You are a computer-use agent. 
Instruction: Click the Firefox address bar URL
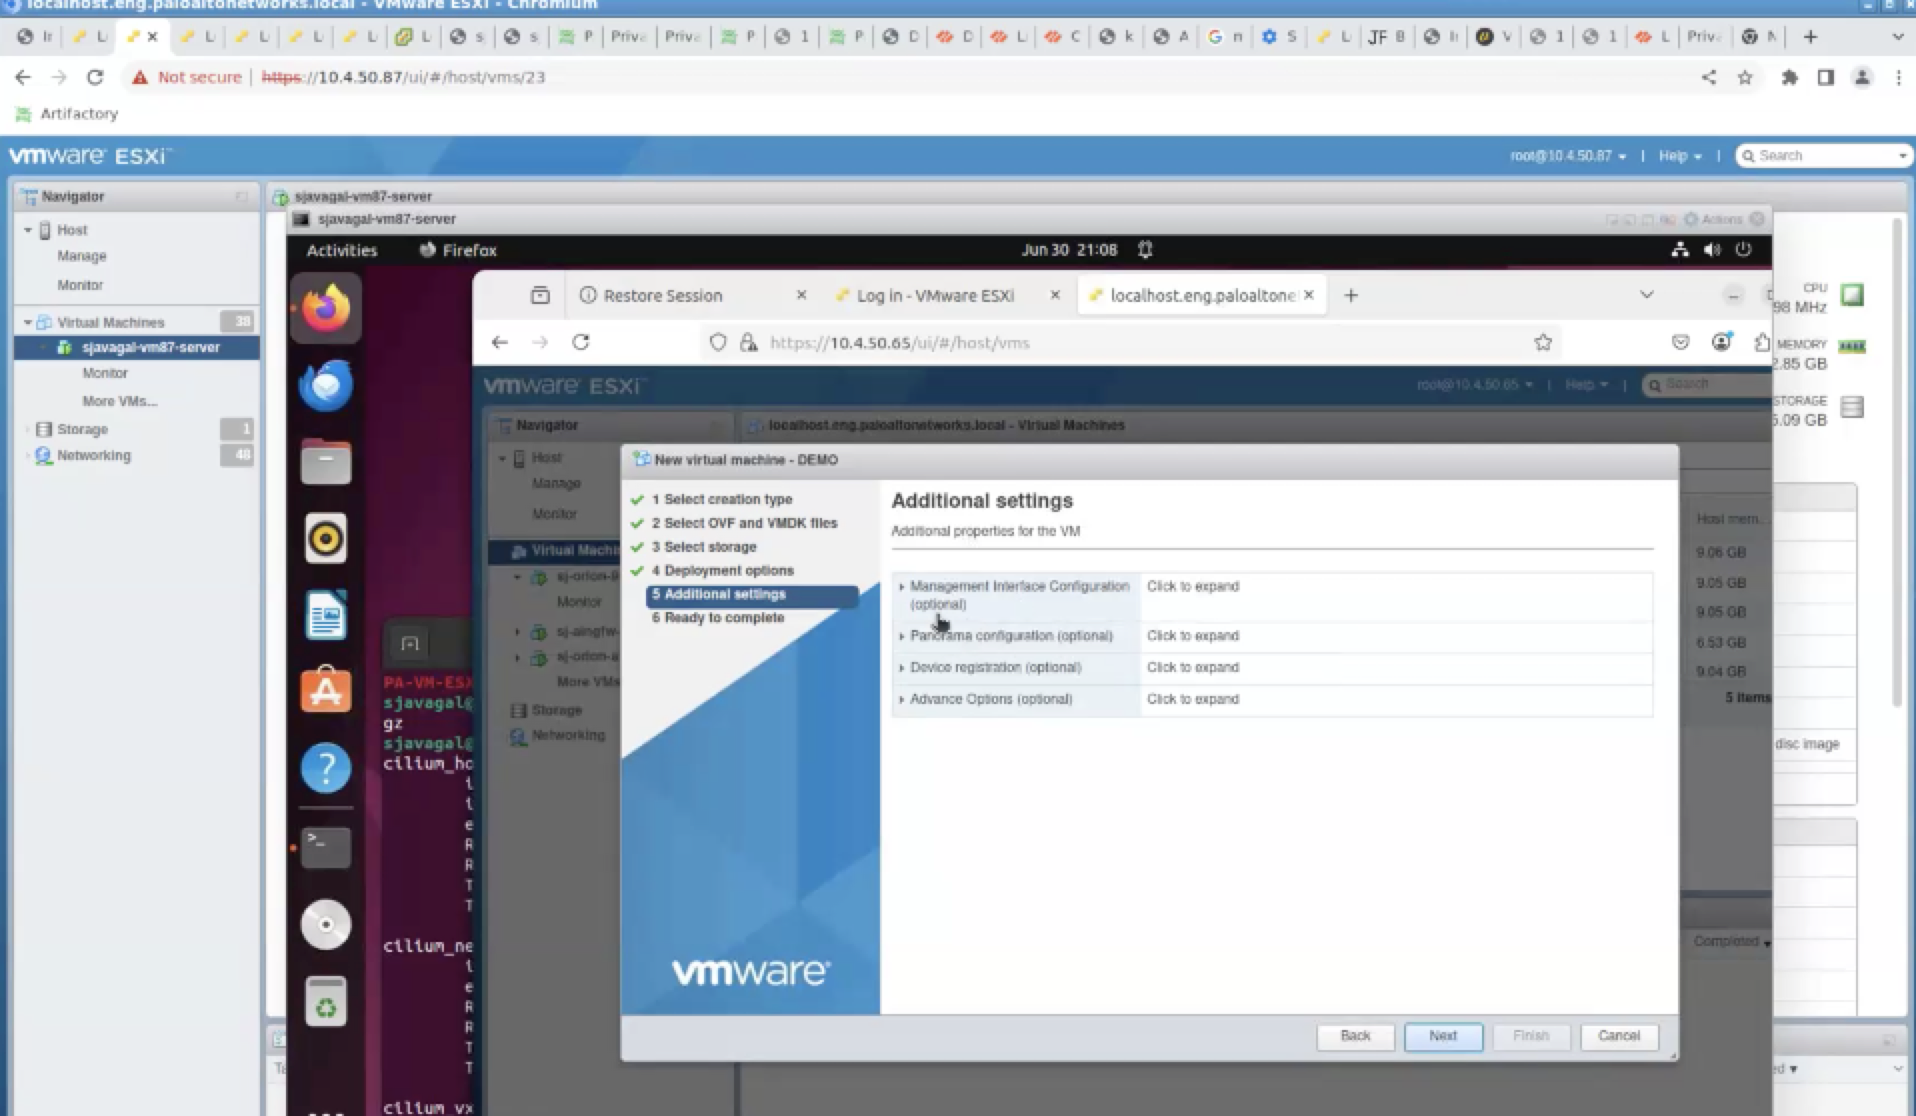tap(899, 342)
